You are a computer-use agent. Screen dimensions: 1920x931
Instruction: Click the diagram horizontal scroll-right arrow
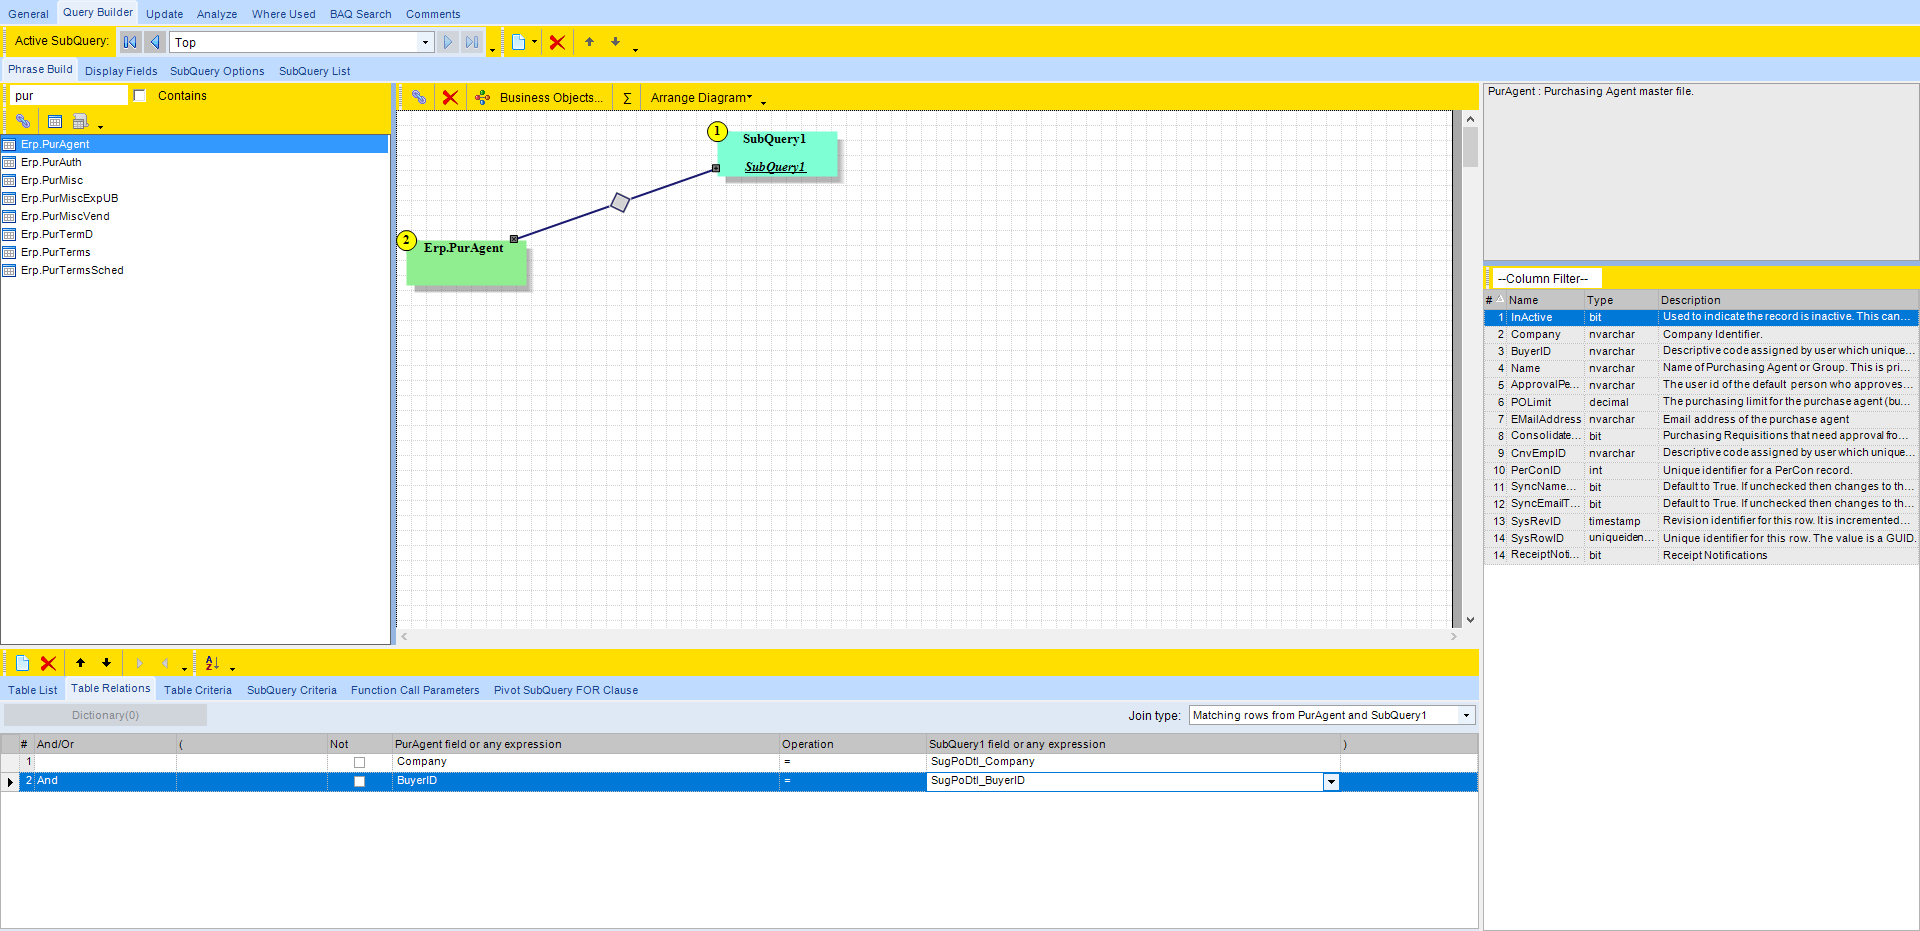tap(1454, 637)
